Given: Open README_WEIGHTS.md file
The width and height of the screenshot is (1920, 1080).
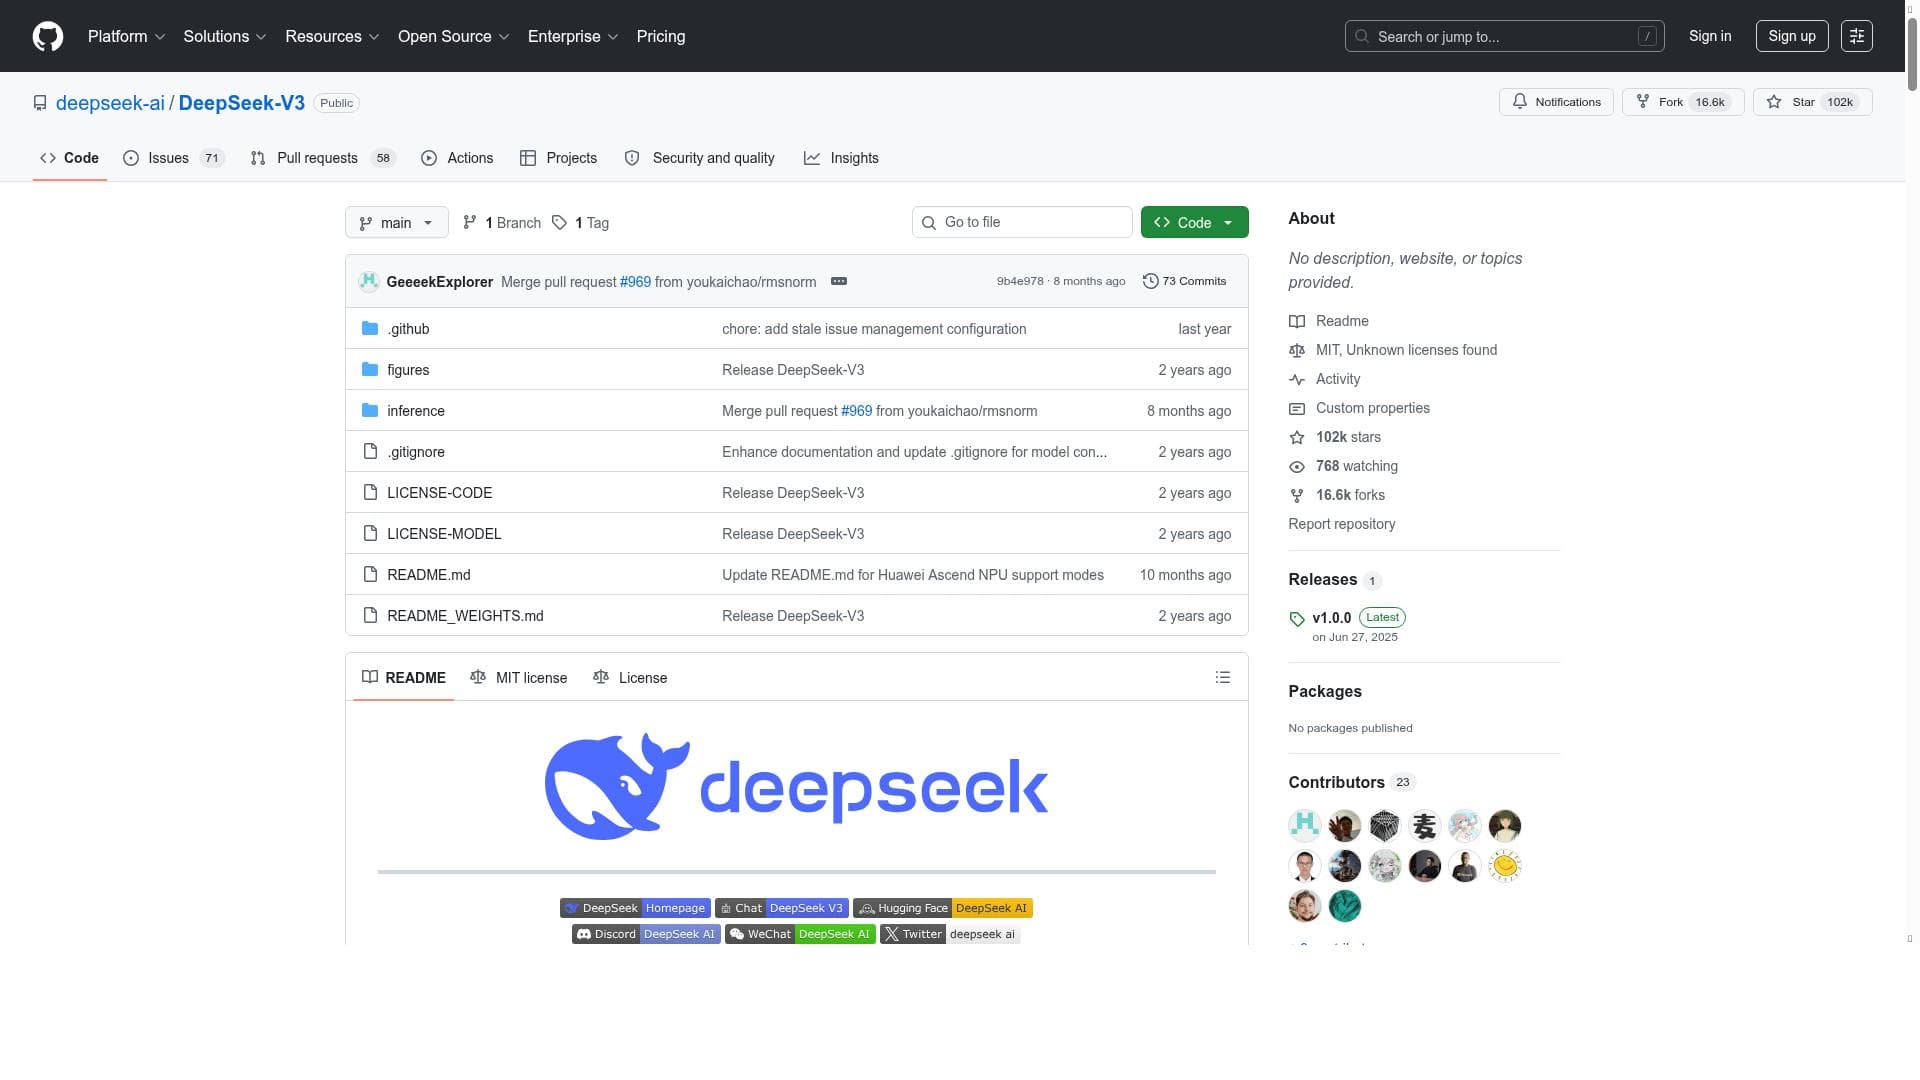Looking at the screenshot, I should pyautogui.click(x=465, y=616).
